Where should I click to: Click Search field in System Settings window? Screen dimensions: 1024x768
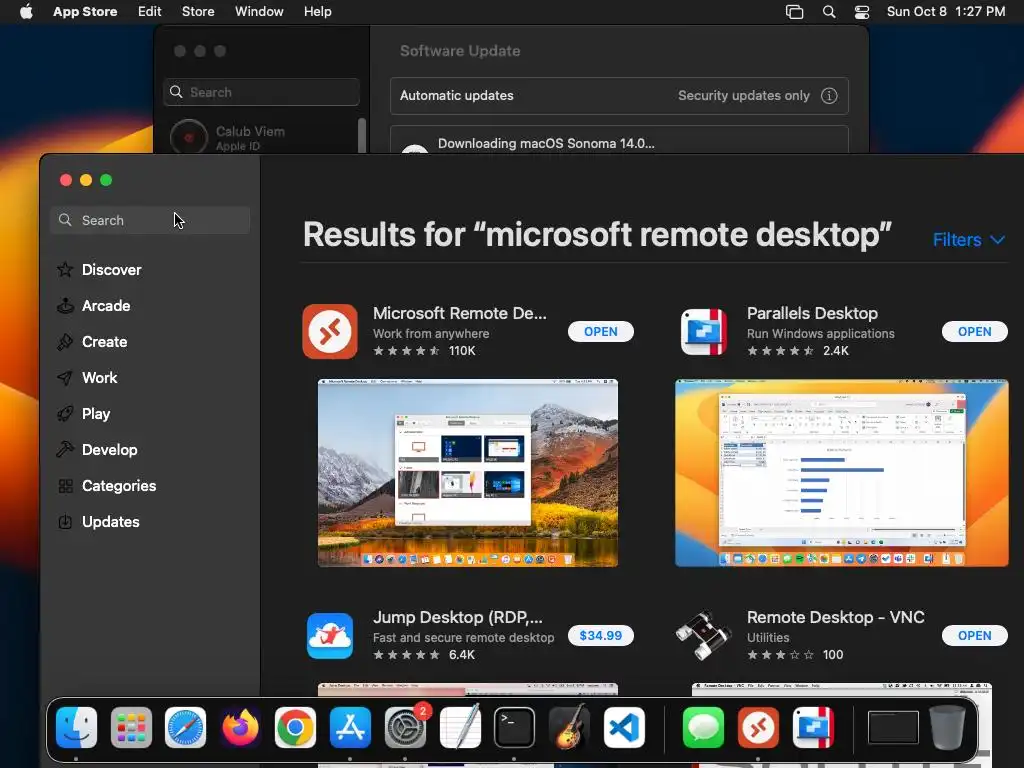pyautogui.click(x=261, y=92)
